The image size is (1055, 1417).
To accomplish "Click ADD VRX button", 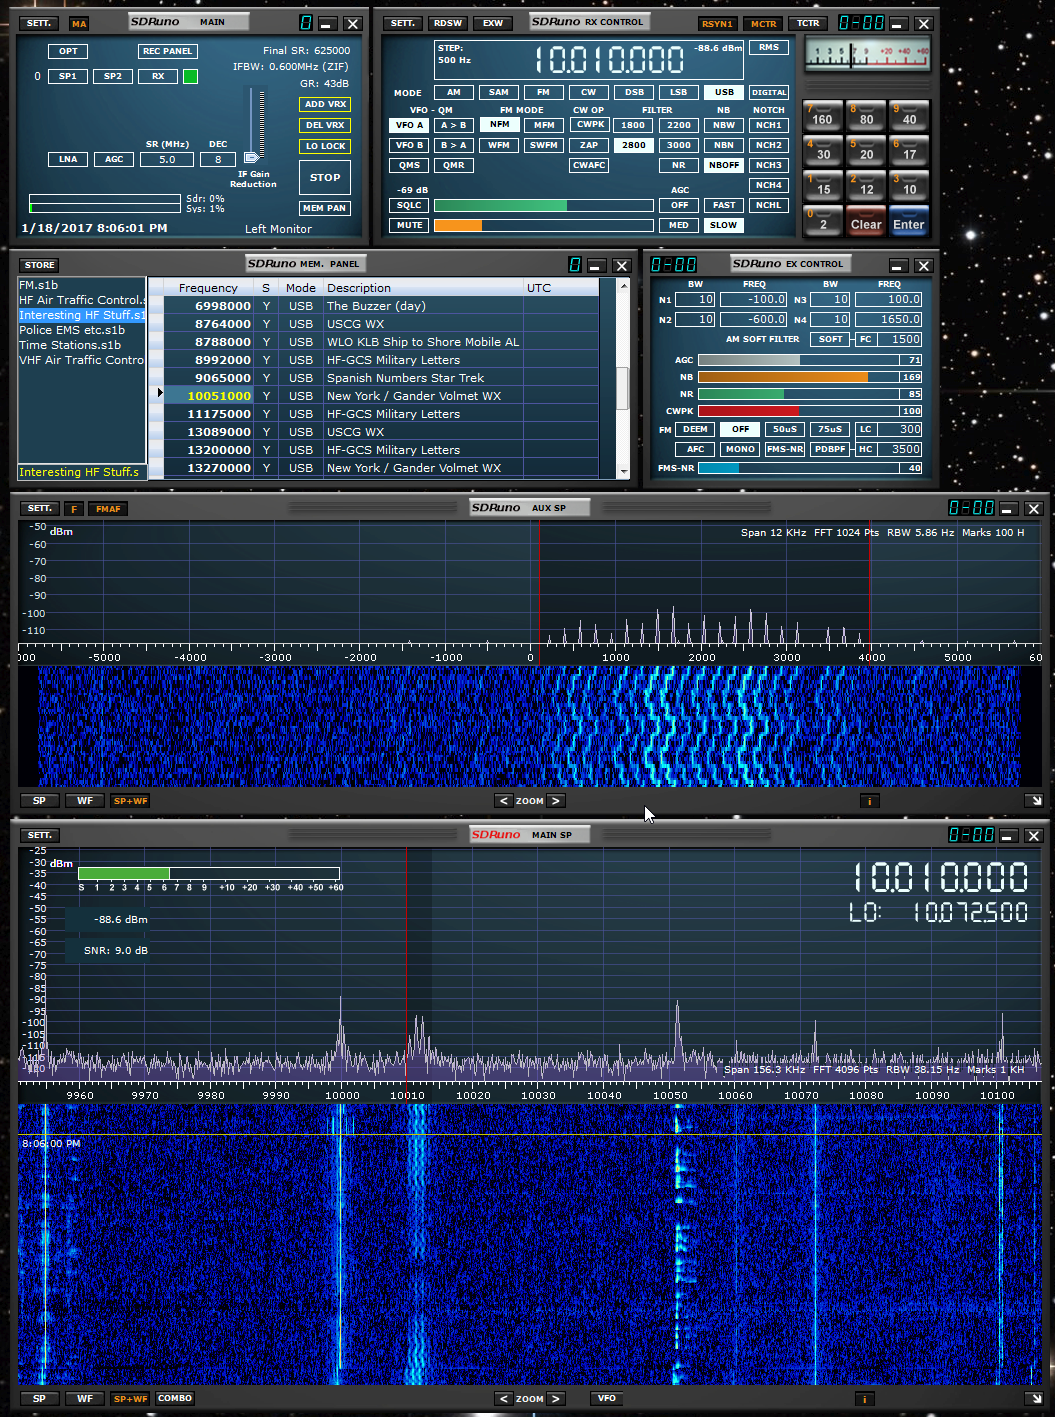I will coord(325,104).
